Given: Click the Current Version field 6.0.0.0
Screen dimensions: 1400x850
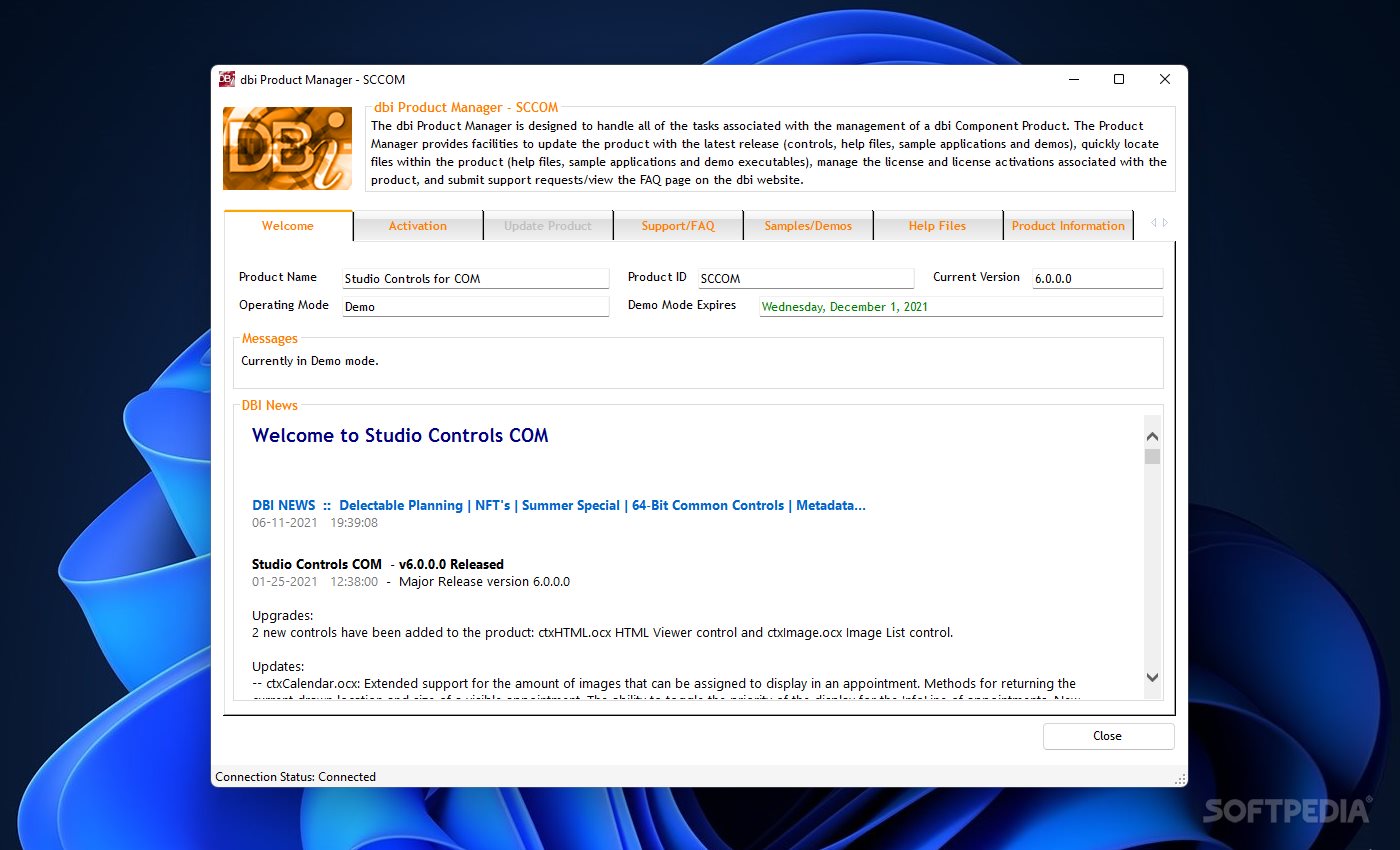Looking at the screenshot, I should 1098,279.
